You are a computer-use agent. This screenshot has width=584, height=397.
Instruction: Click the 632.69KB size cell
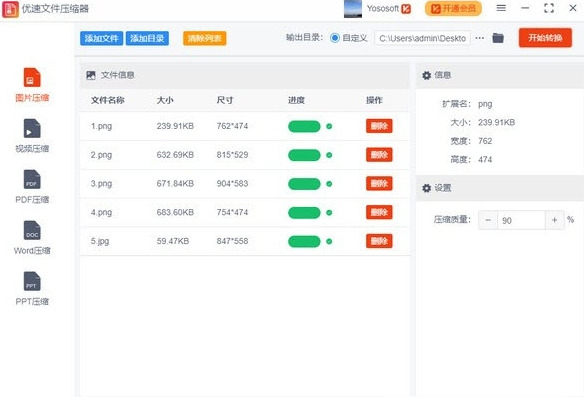pos(175,155)
